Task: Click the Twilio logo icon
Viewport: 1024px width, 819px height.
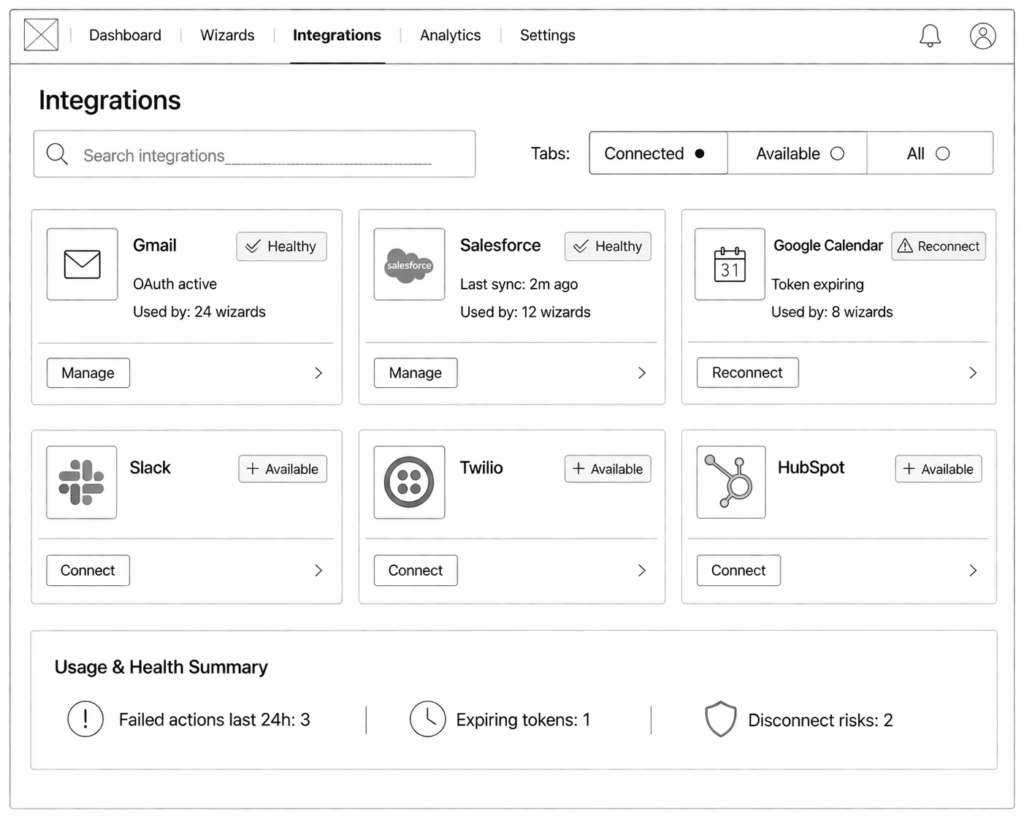Action: pyautogui.click(x=409, y=482)
